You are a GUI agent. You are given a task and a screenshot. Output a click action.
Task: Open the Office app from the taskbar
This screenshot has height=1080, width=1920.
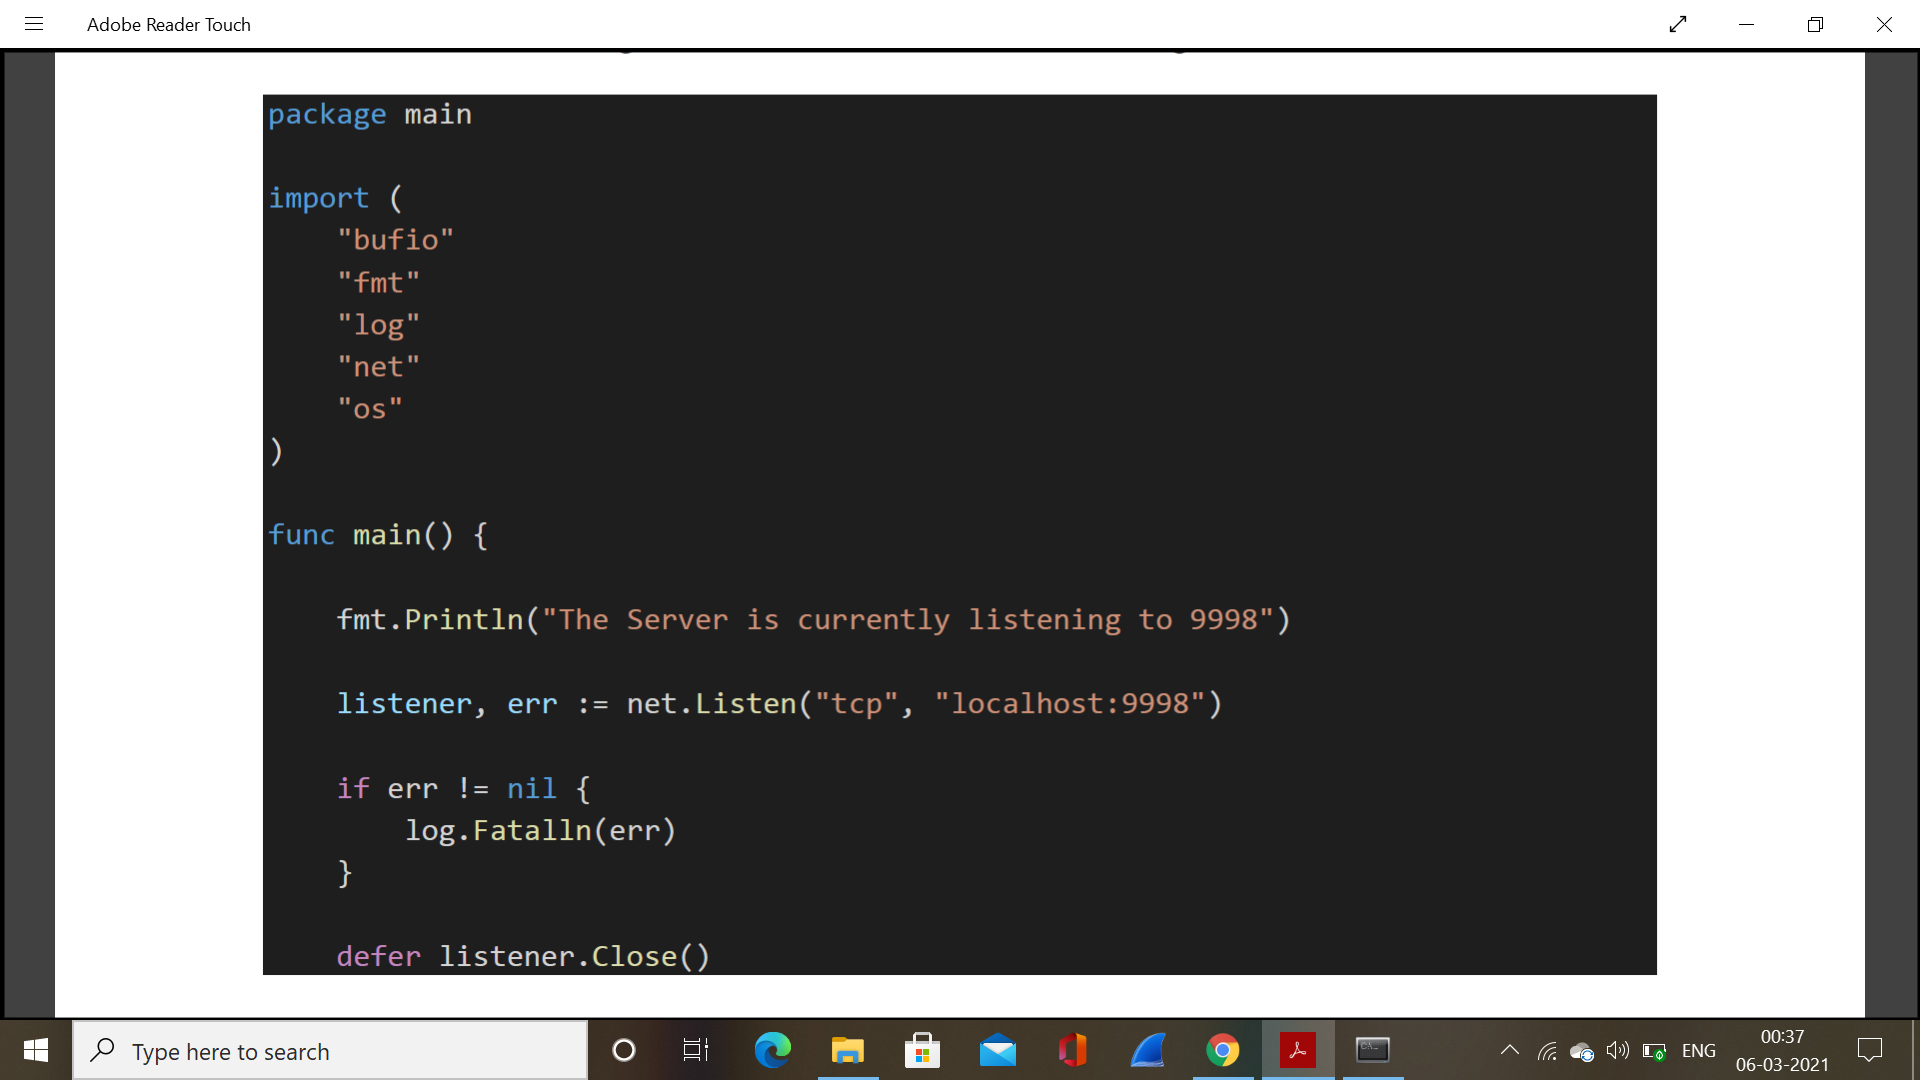point(1072,1050)
